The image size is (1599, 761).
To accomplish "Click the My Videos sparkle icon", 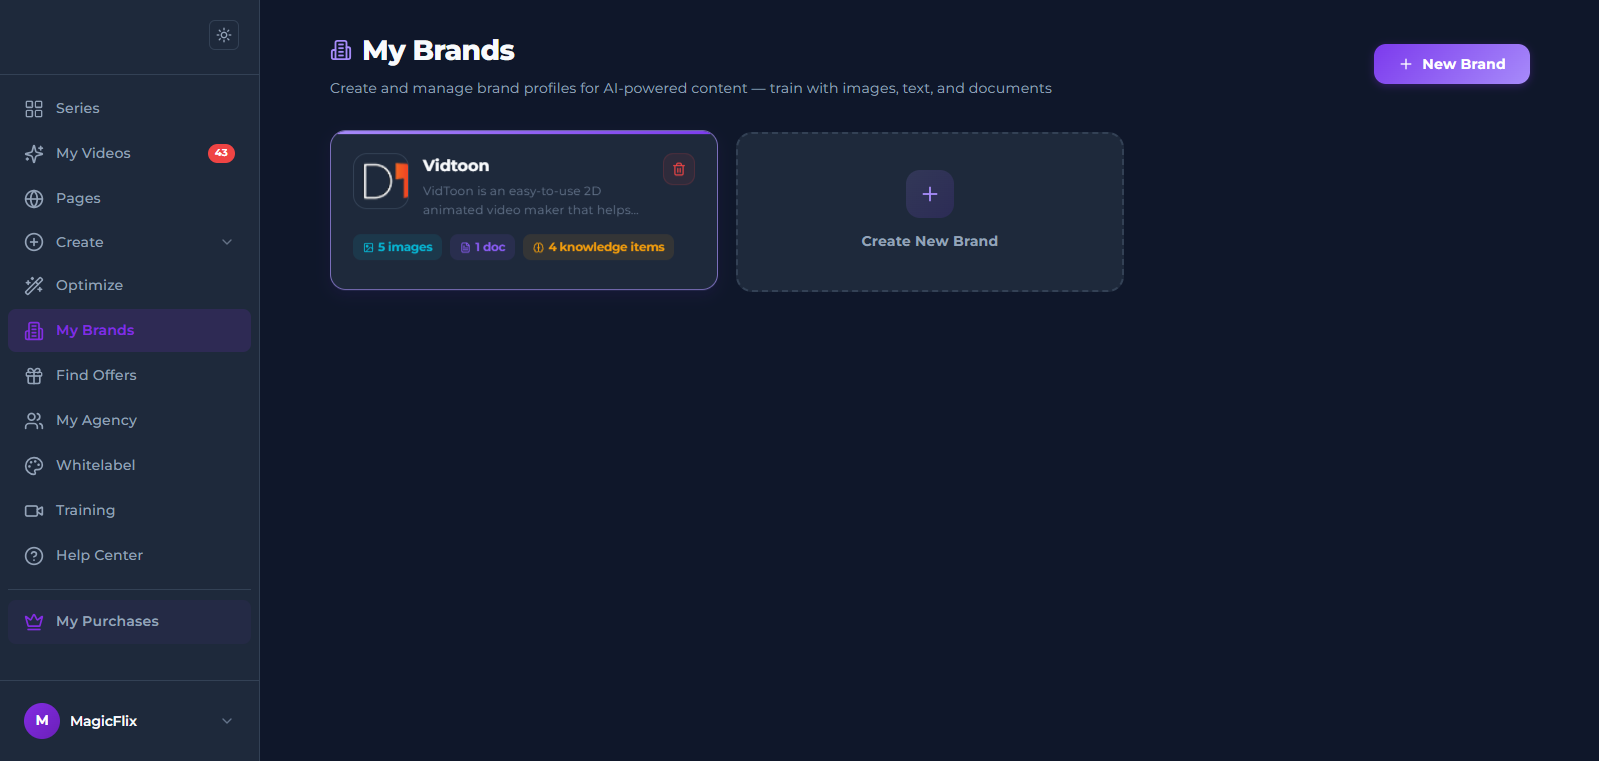I will [34, 153].
